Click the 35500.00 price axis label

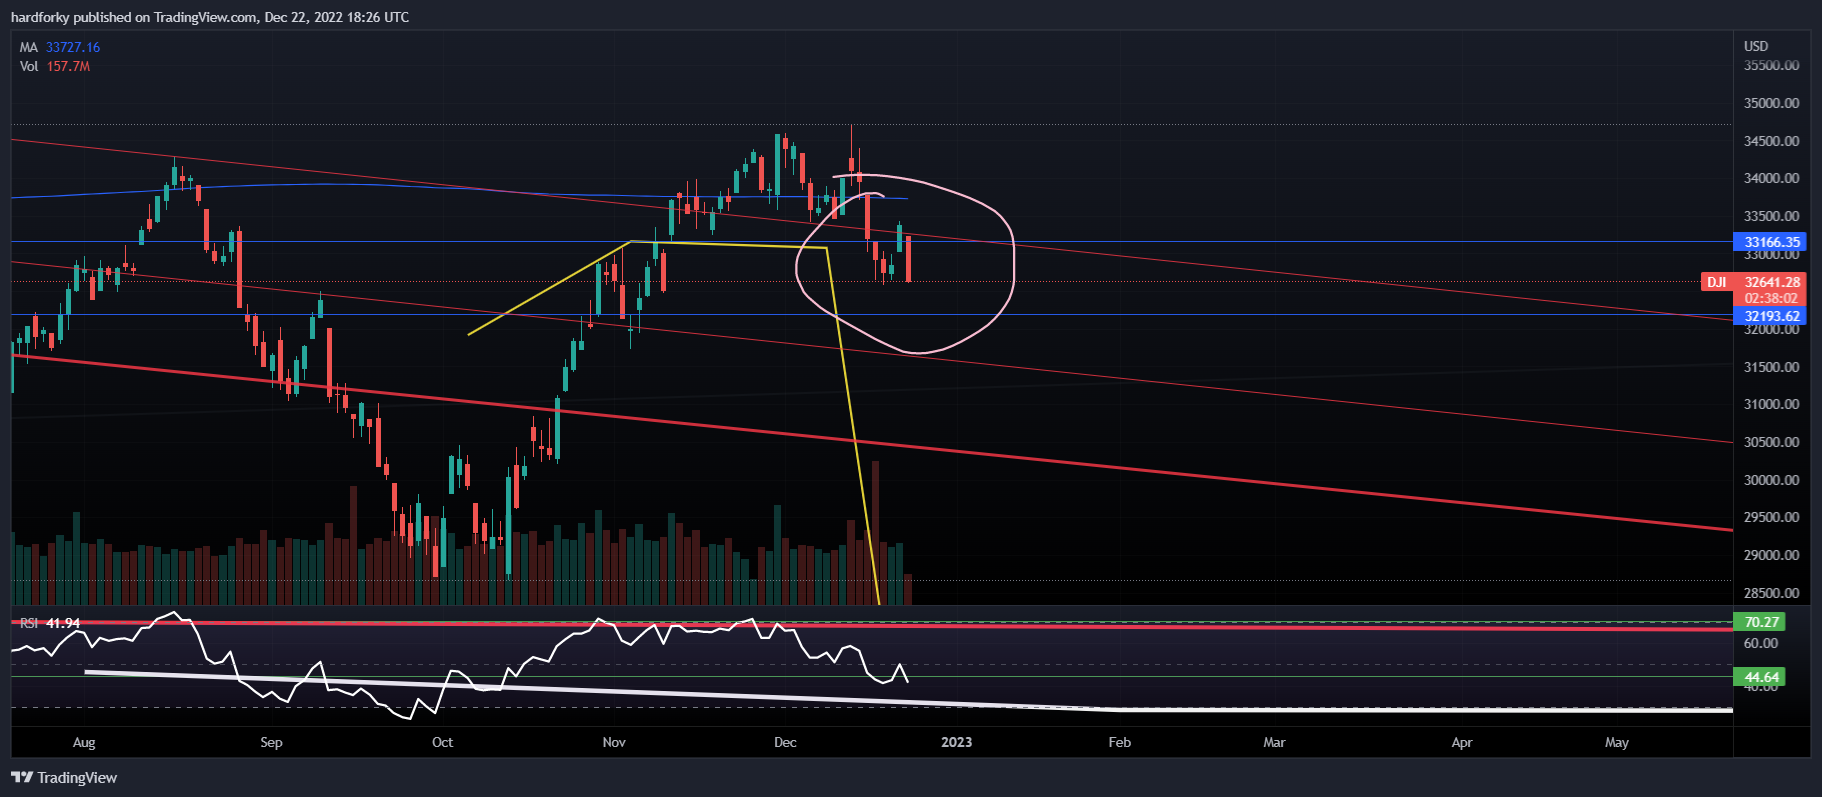pyautogui.click(x=1771, y=65)
